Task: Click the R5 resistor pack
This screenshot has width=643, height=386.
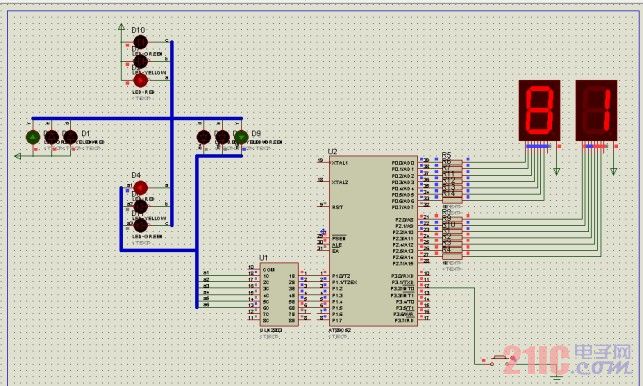Action: click(x=452, y=182)
